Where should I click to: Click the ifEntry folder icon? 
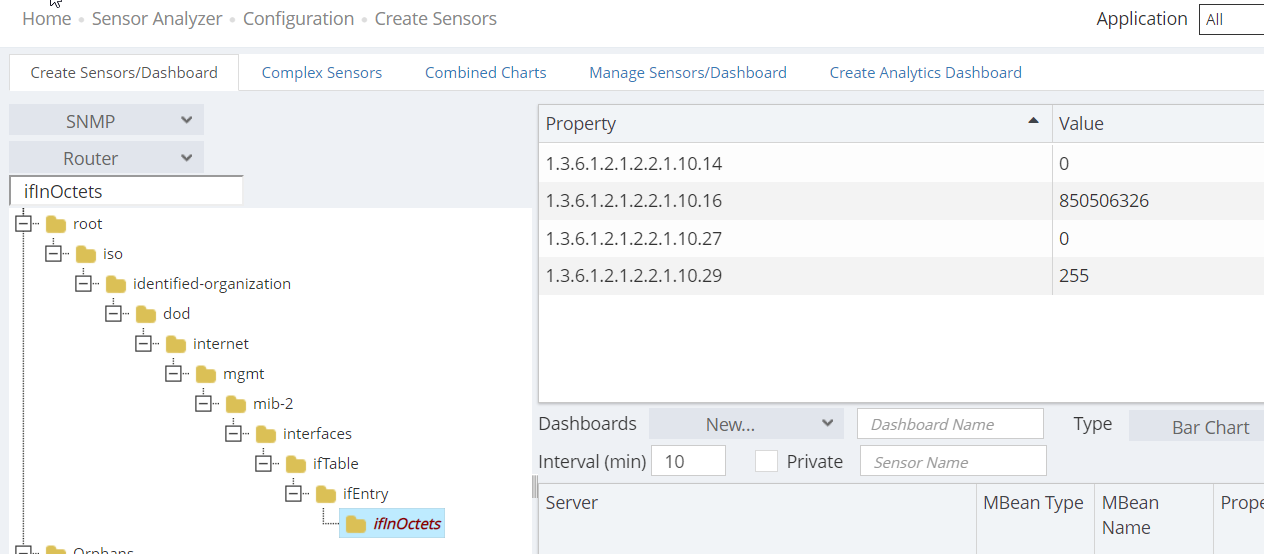pos(326,494)
